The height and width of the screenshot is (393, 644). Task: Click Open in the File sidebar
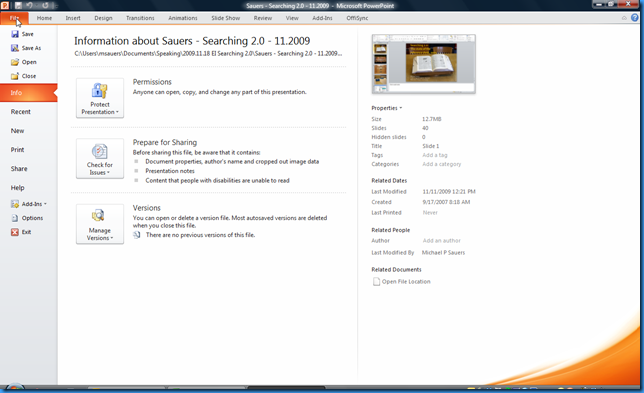pos(23,62)
